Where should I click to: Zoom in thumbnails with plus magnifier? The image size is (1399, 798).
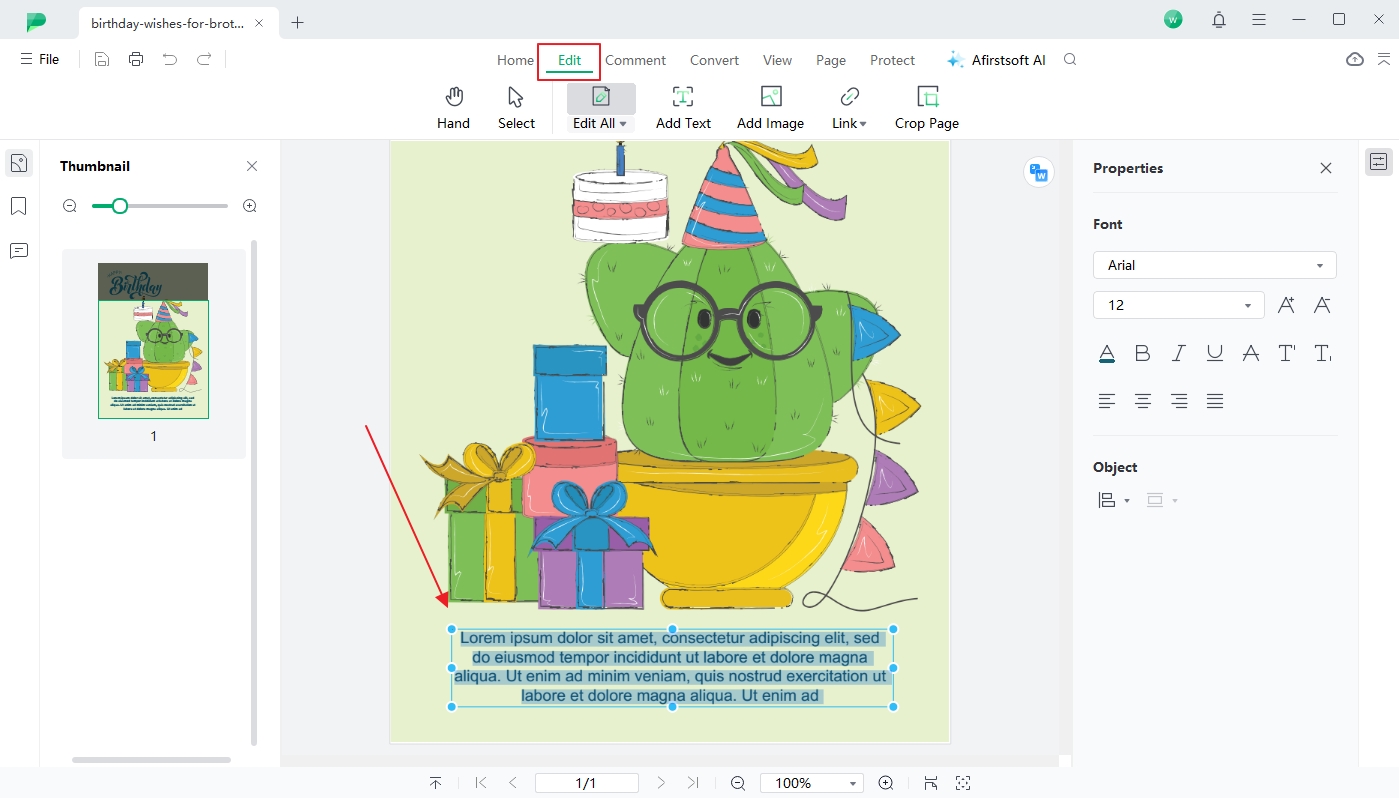250,206
